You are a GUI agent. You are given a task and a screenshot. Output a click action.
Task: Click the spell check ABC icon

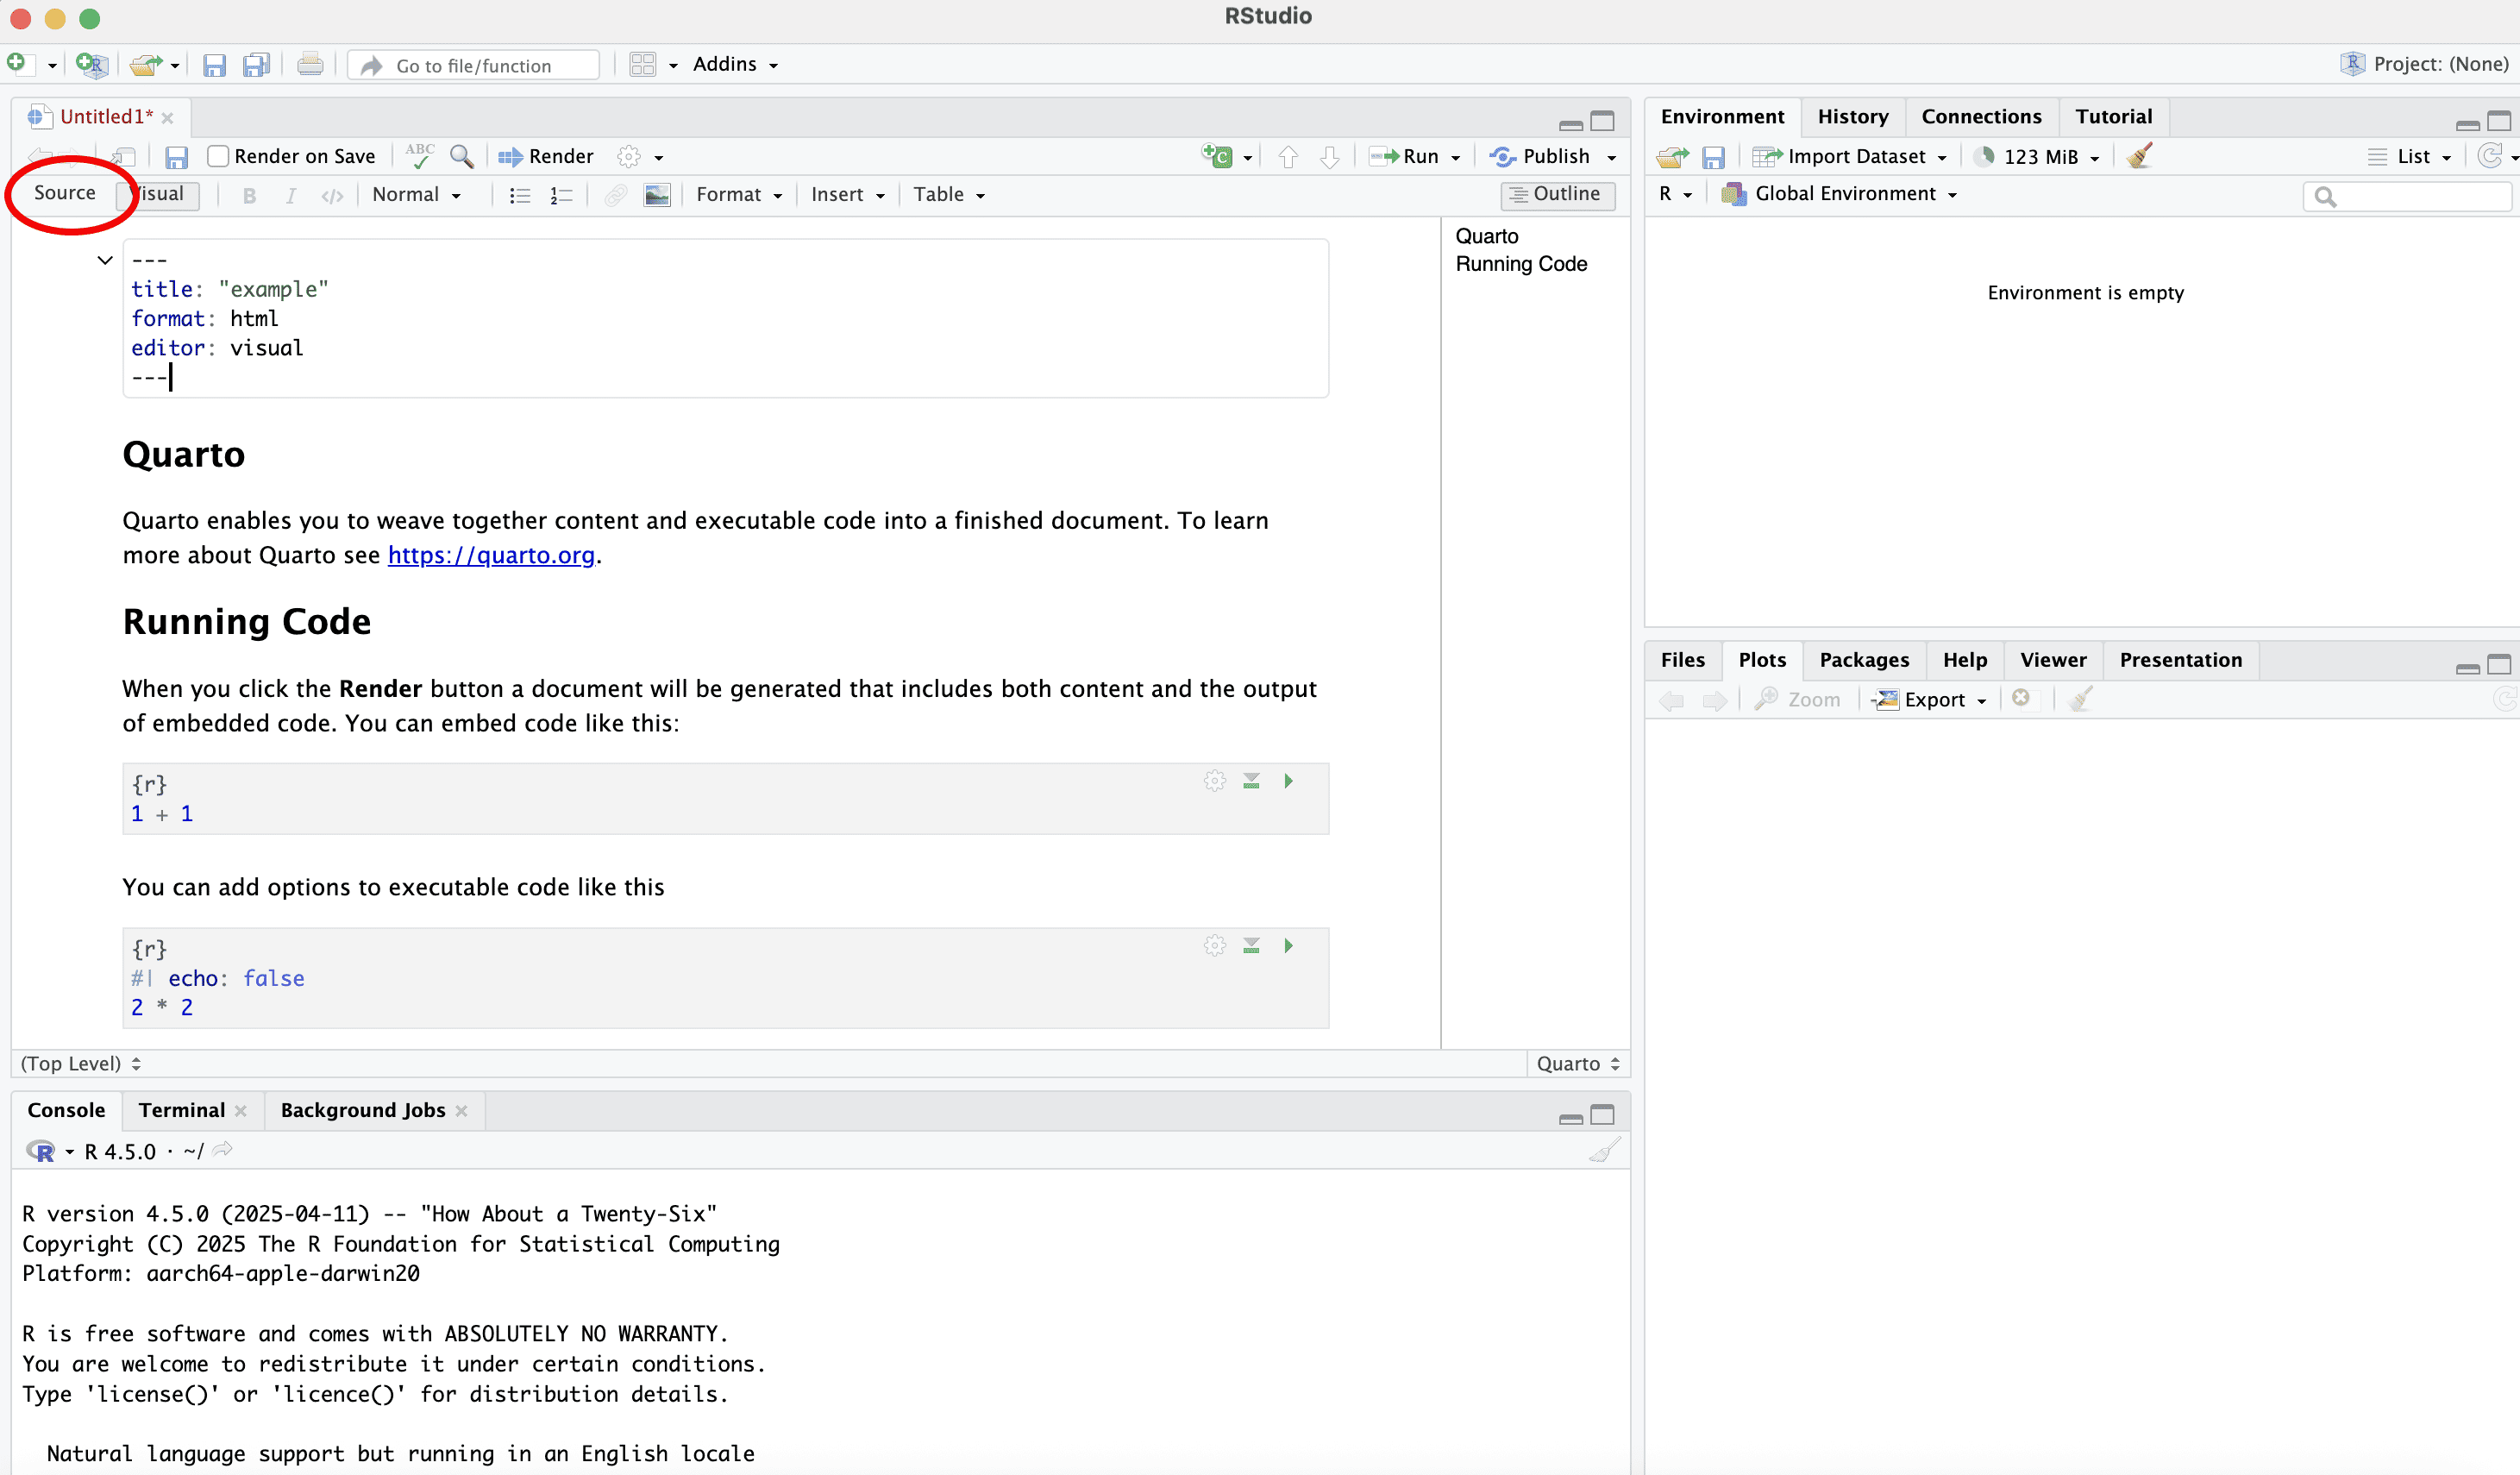pos(420,155)
